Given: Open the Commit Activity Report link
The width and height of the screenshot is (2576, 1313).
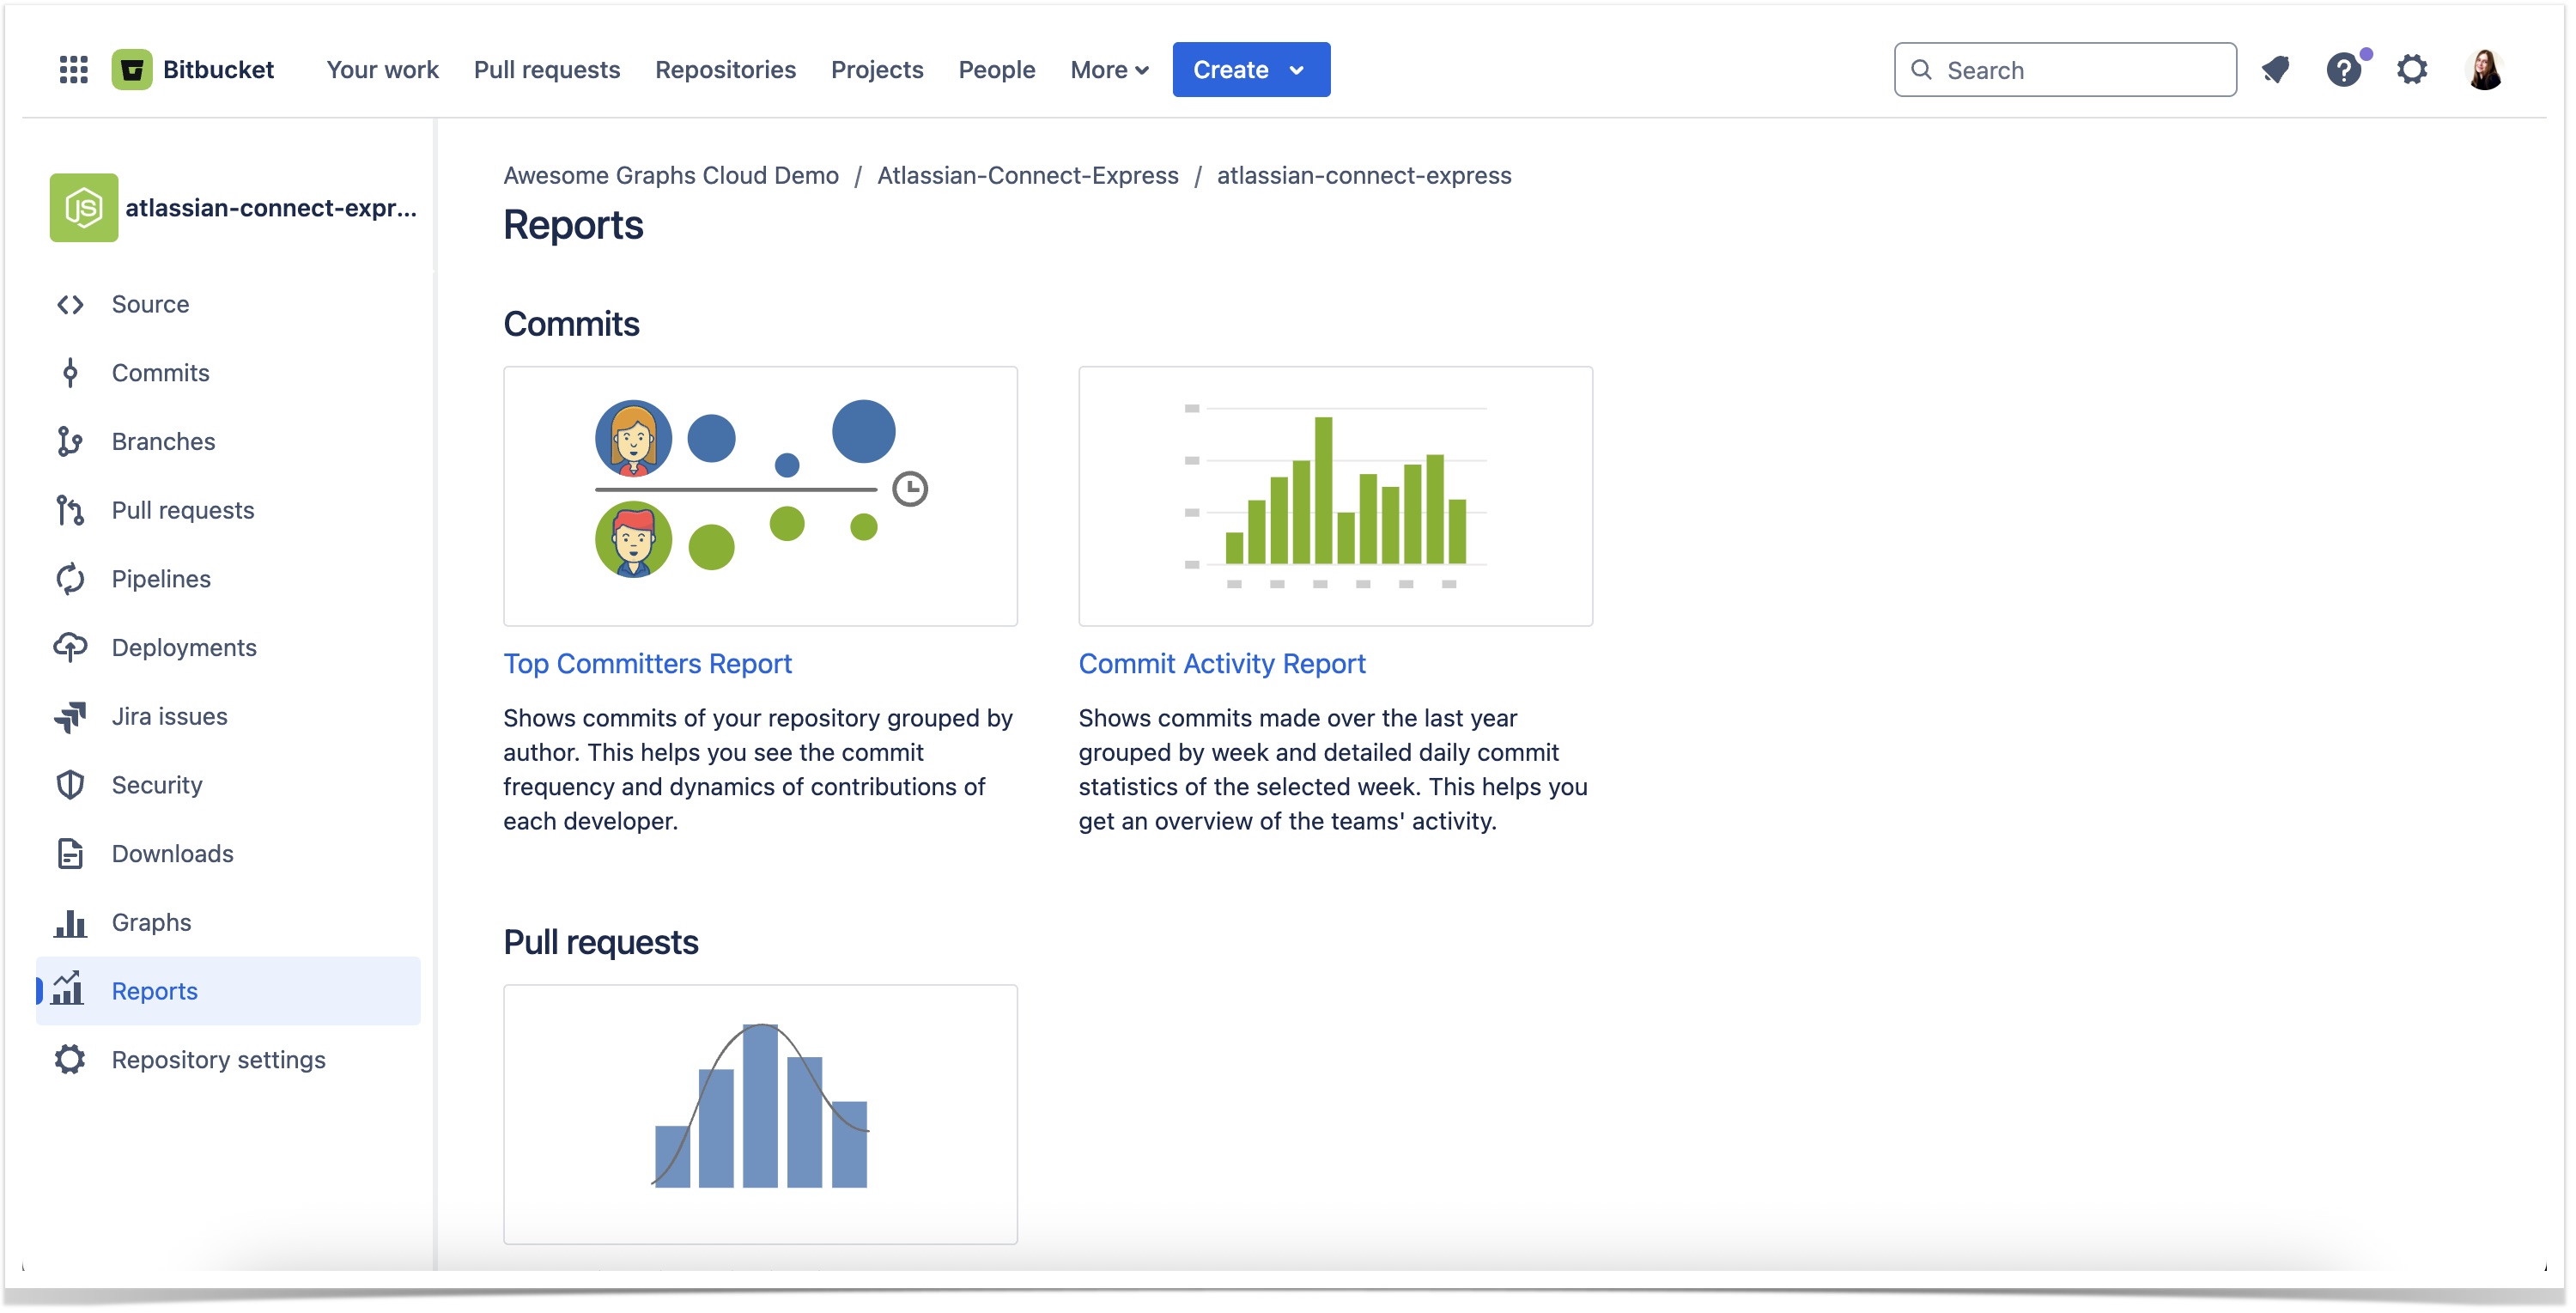Looking at the screenshot, I should coord(1221,664).
